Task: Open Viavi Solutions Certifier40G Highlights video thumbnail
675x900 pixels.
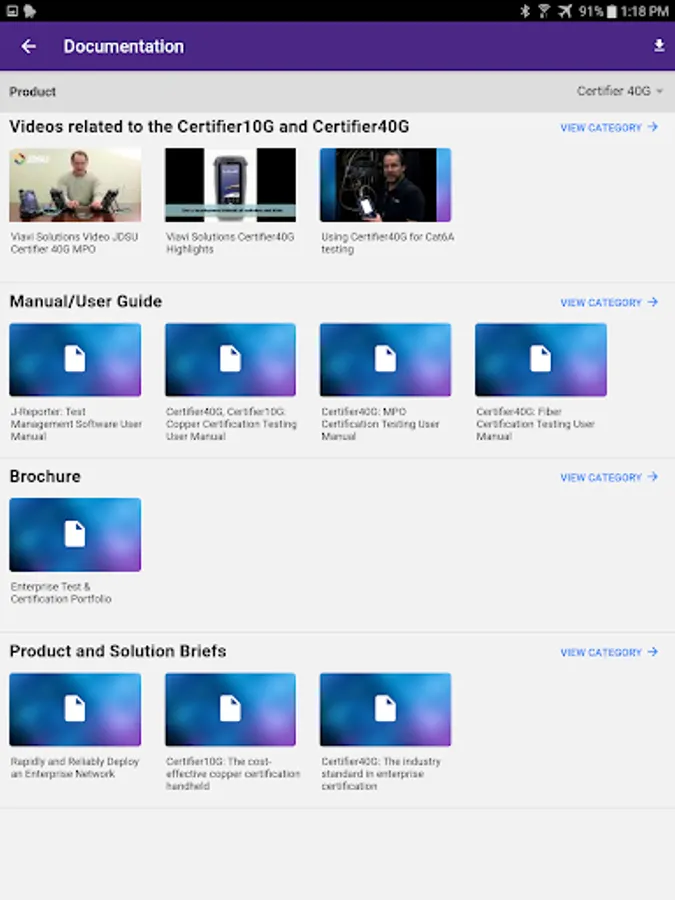Action: click(x=230, y=185)
